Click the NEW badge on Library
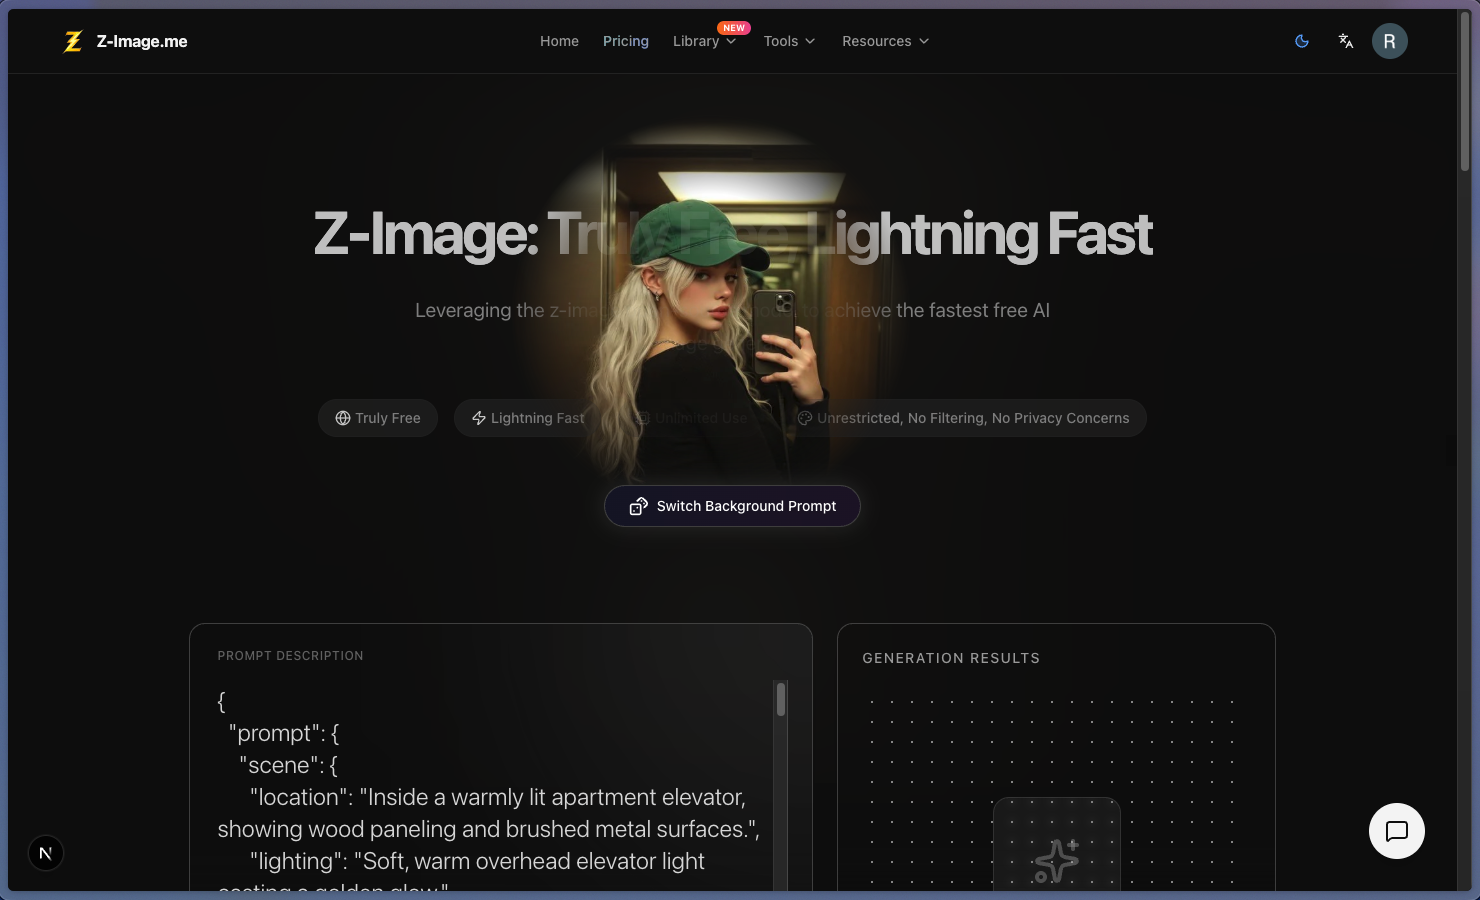This screenshot has width=1480, height=900. pyautogui.click(x=733, y=27)
